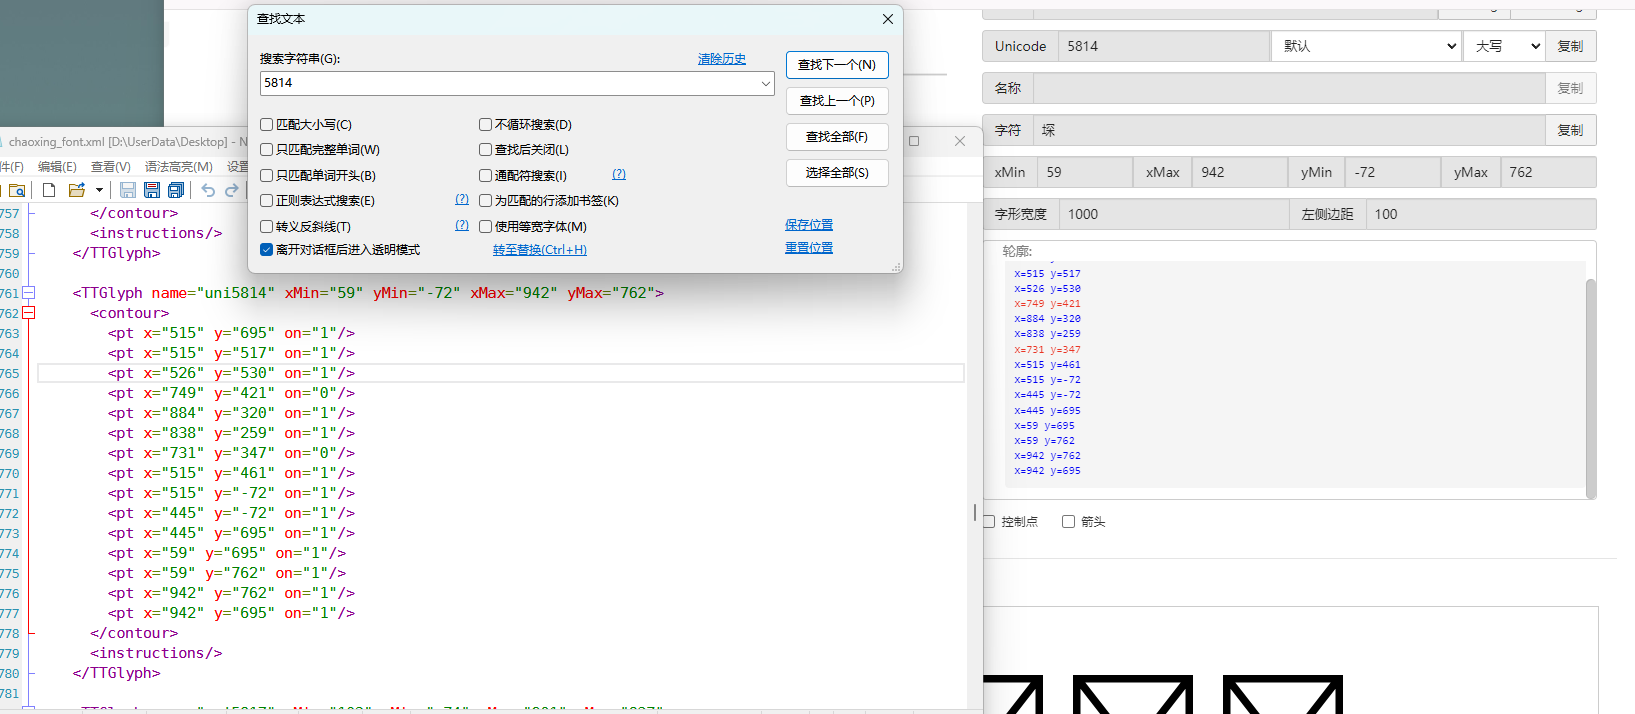Screen dimensions: 1635x714
Task: Click 查找上一个(P) button
Action: click(837, 101)
